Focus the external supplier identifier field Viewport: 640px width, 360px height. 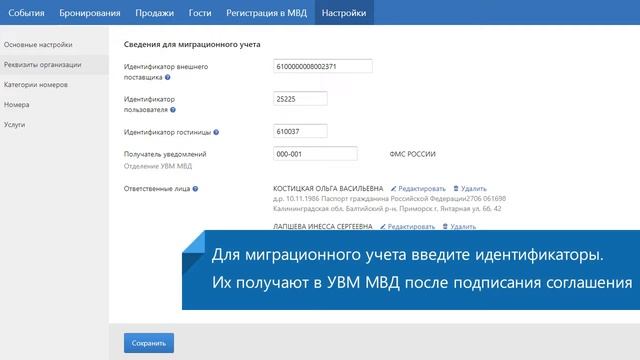pyautogui.click(x=322, y=66)
